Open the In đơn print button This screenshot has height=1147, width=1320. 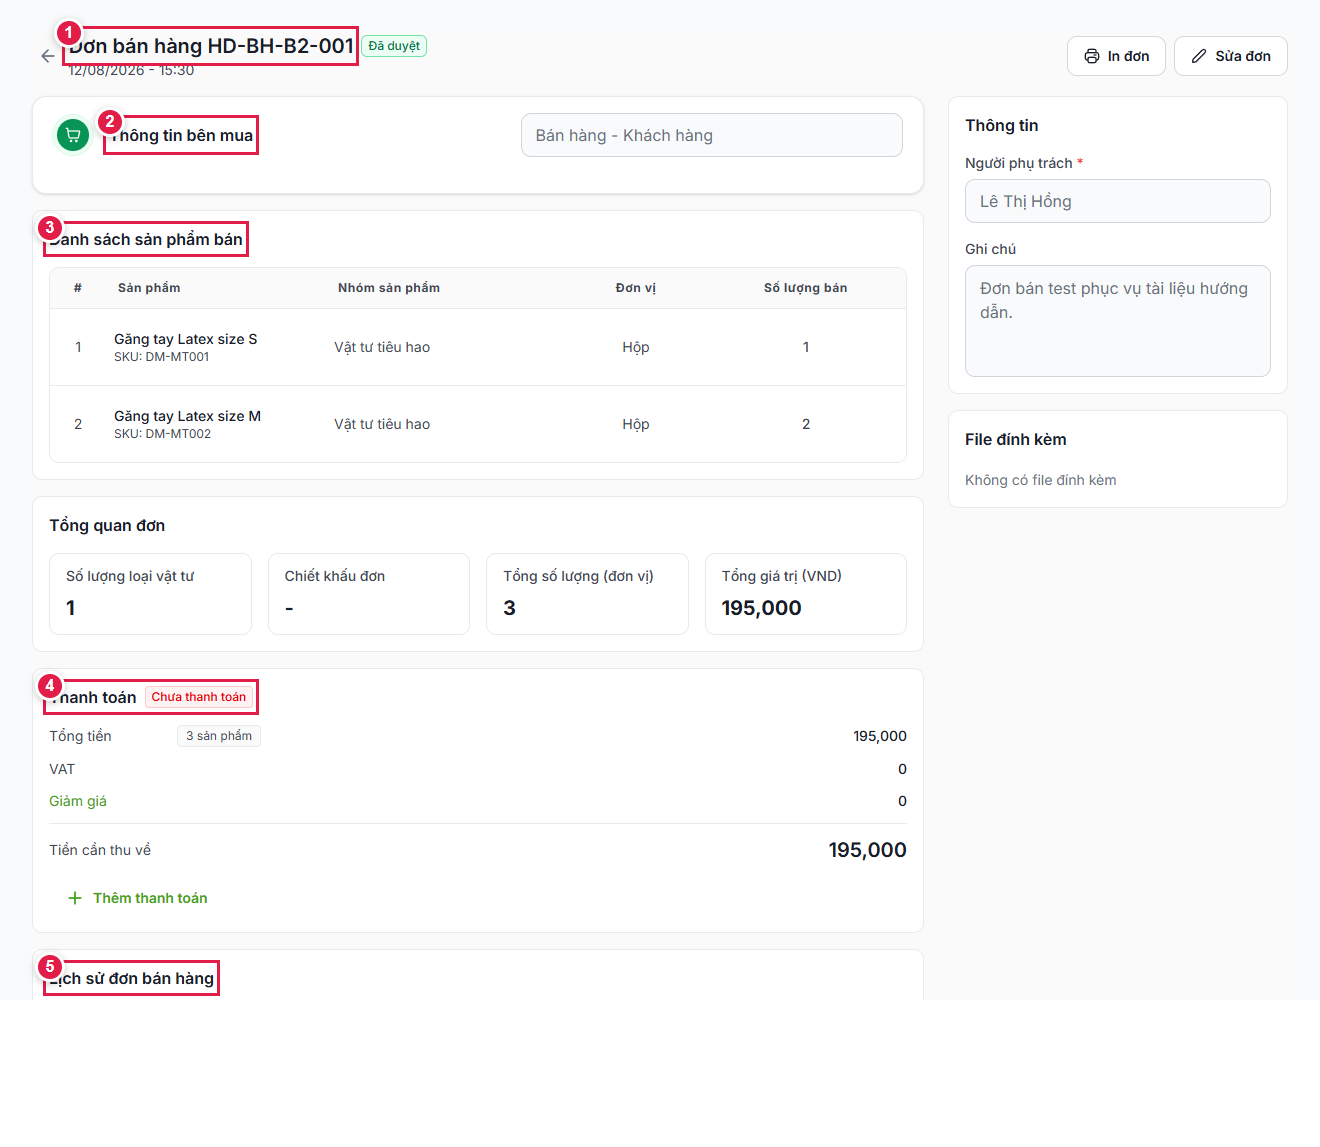1116,56
